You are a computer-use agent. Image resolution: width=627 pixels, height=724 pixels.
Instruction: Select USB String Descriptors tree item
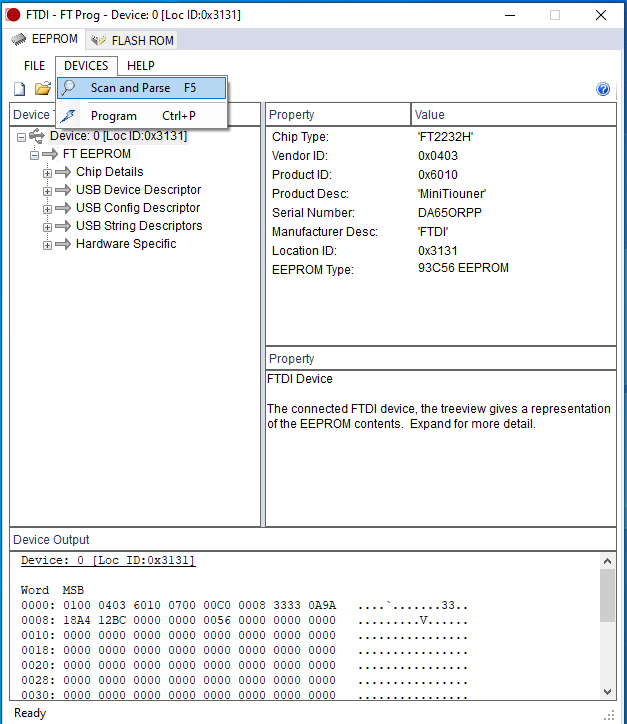(139, 226)
